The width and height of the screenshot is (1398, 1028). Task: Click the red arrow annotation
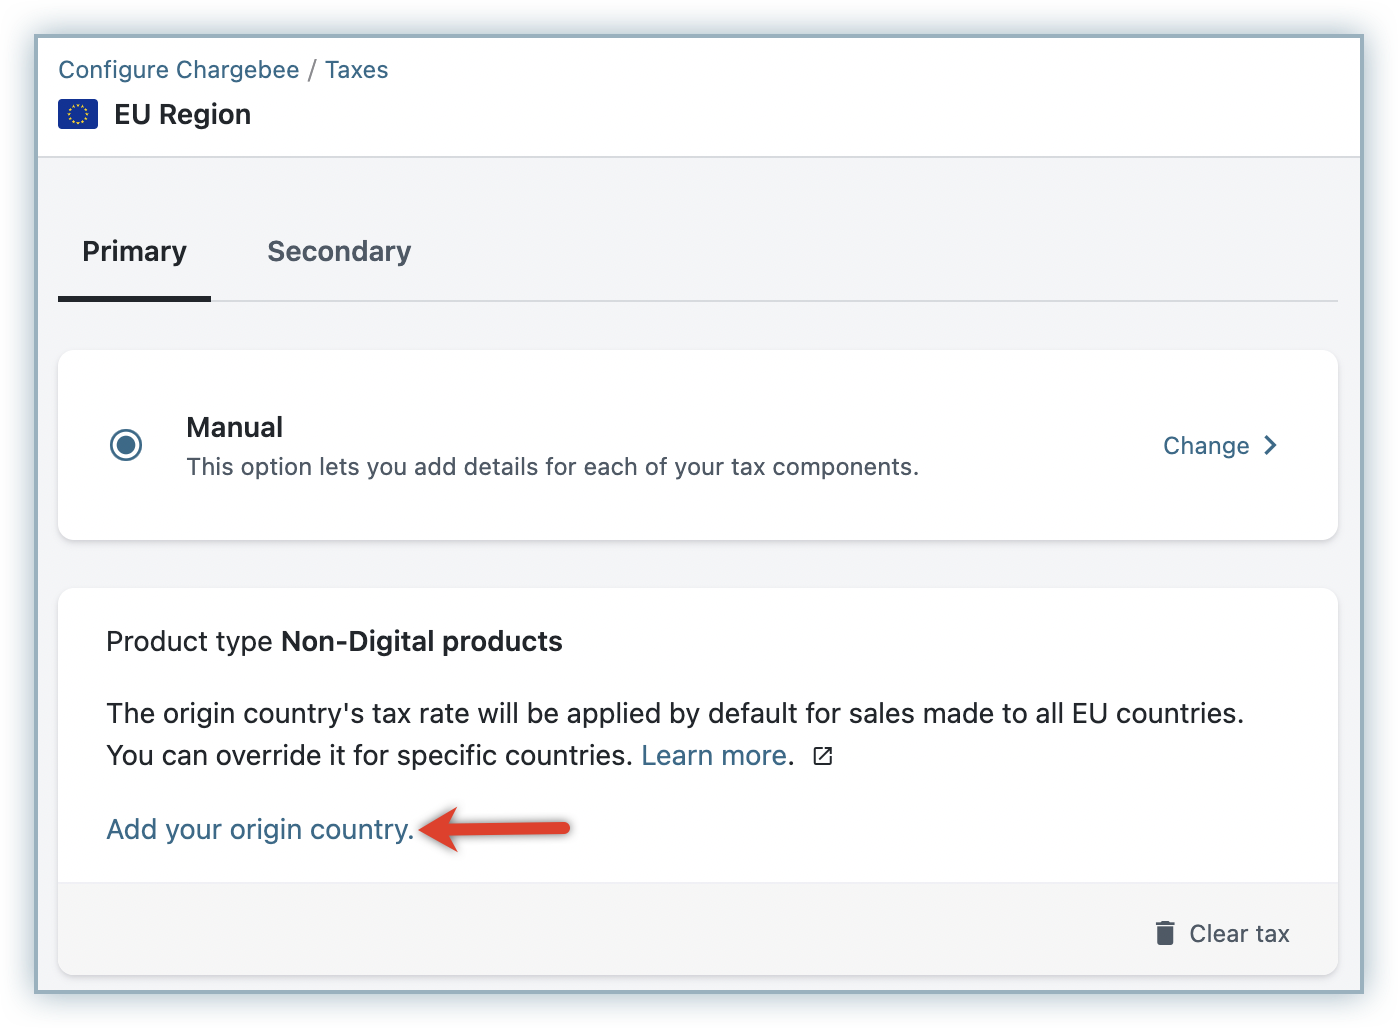click(495, 829)
